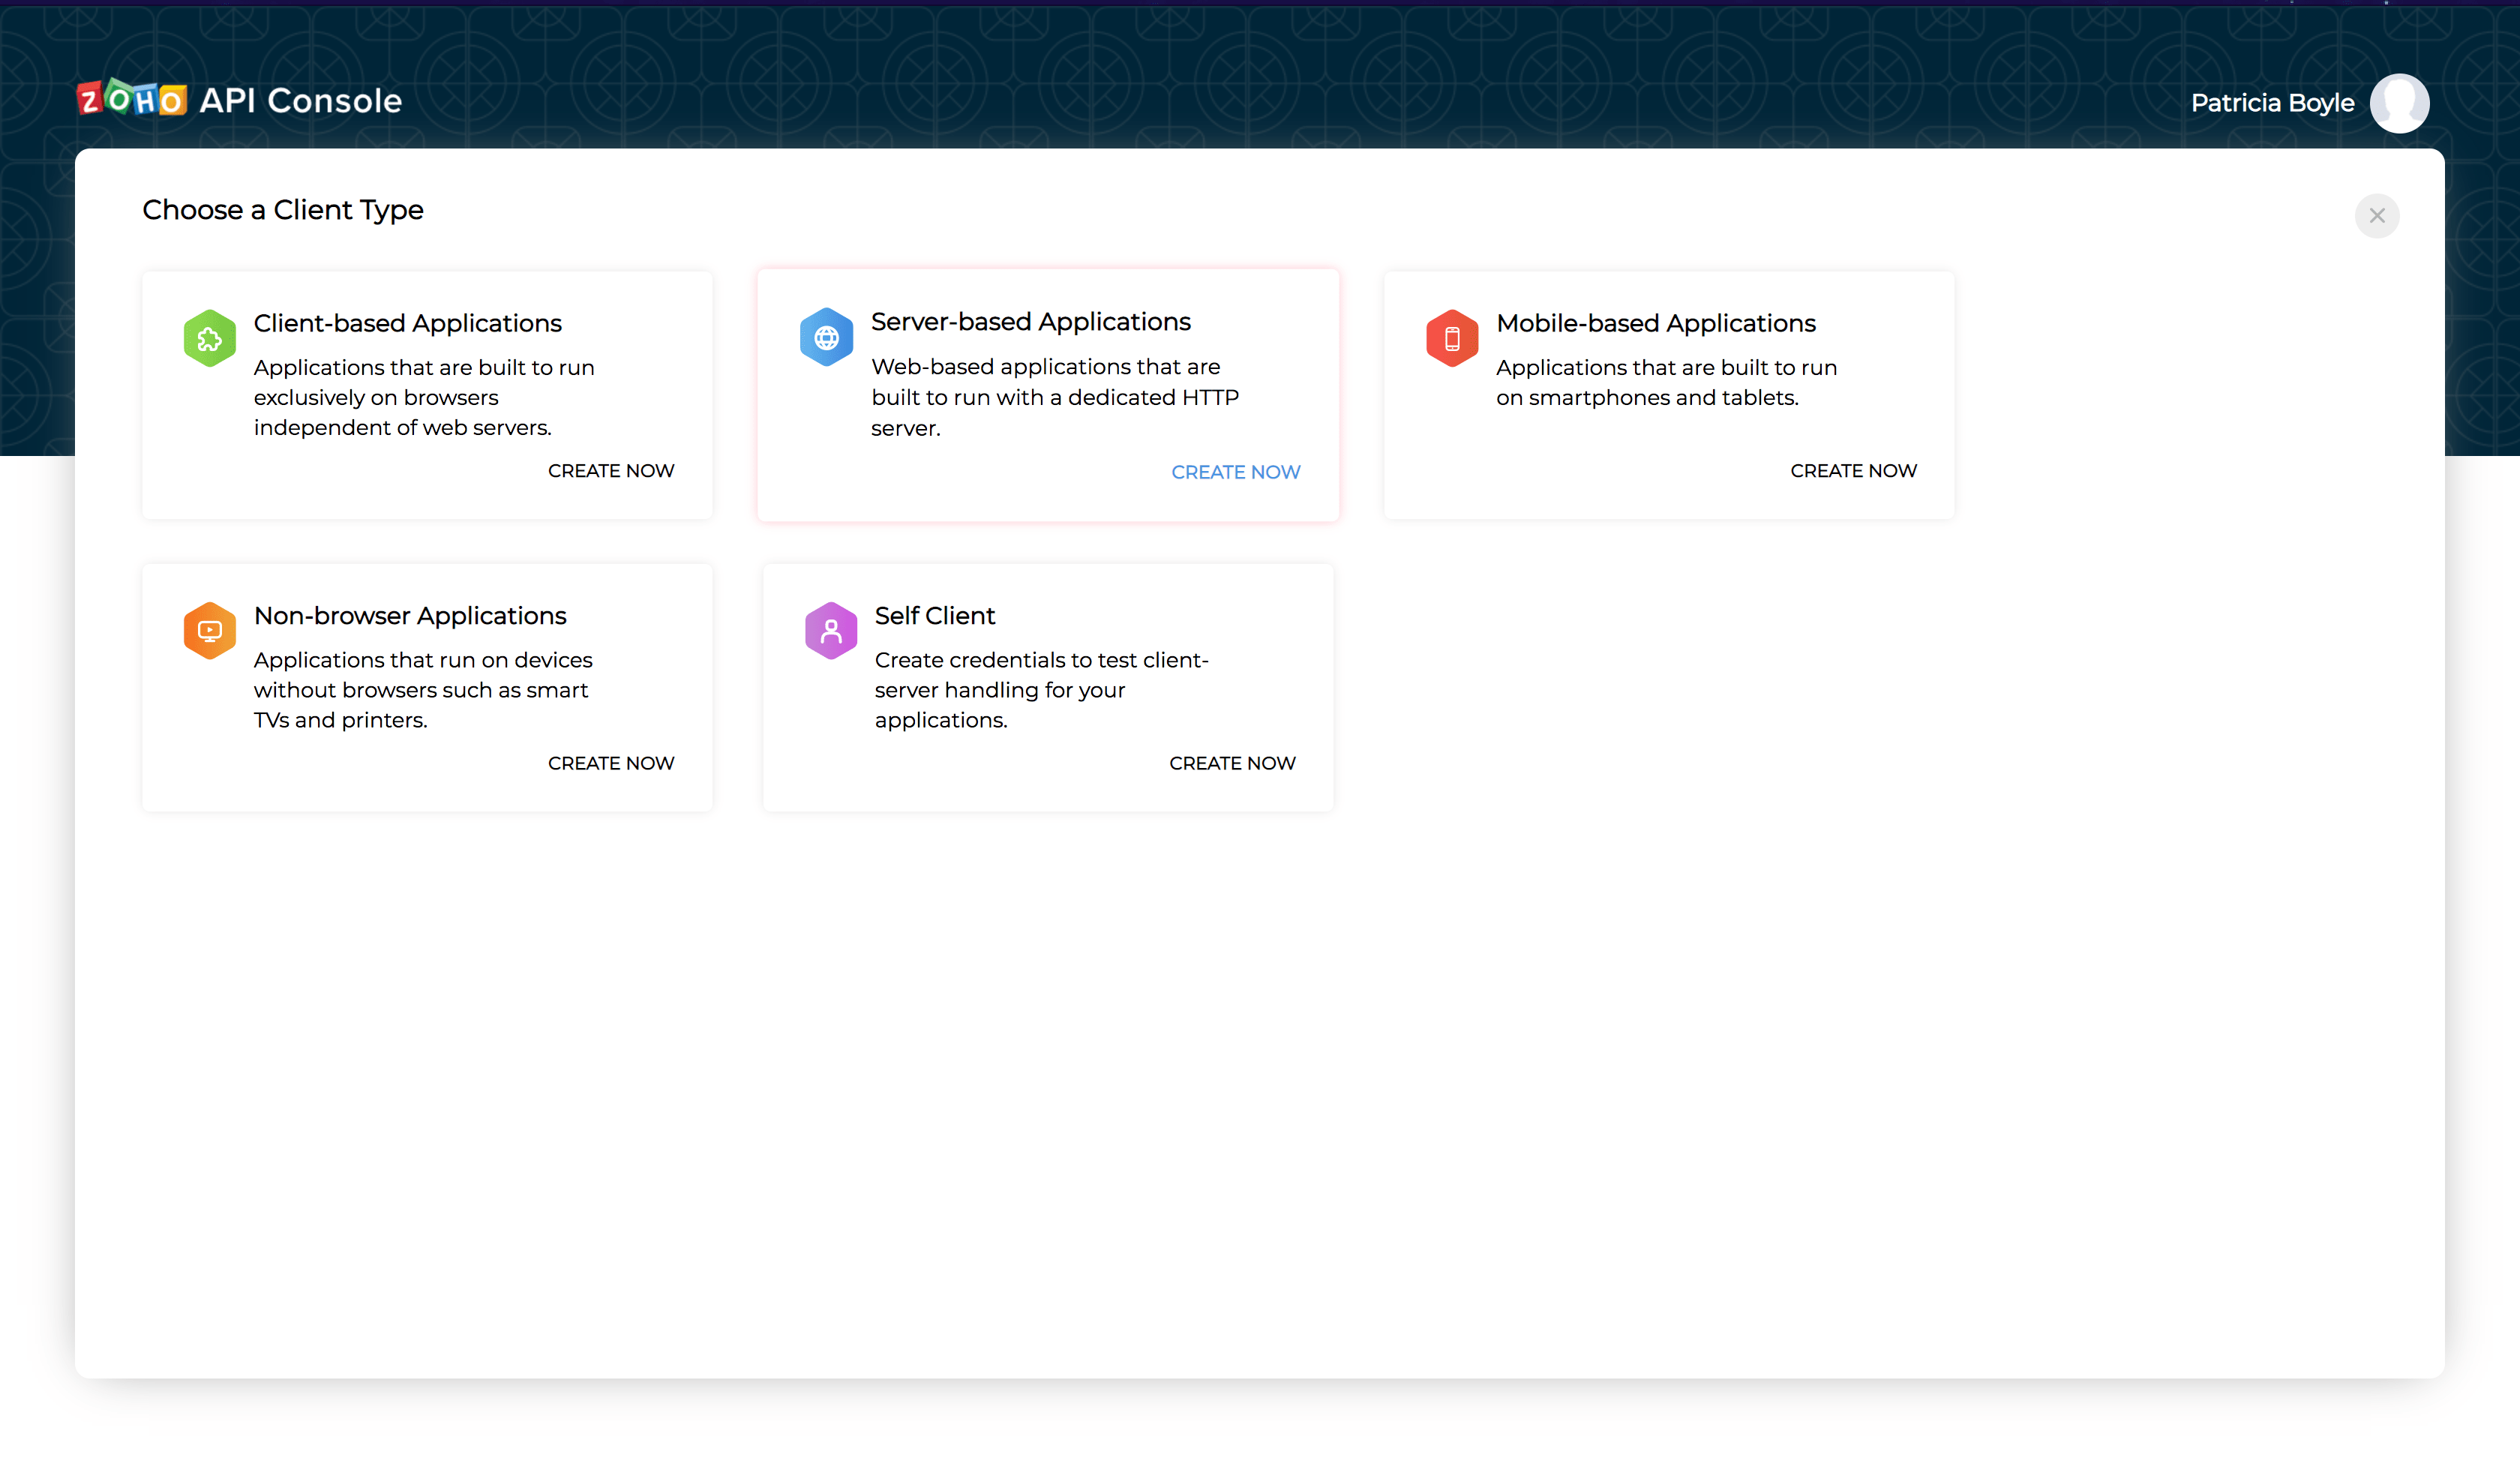This screenshot has width=2520, height=1461.
Task: Create a Non-browser Application now
Action: click(x=610, y=762)
